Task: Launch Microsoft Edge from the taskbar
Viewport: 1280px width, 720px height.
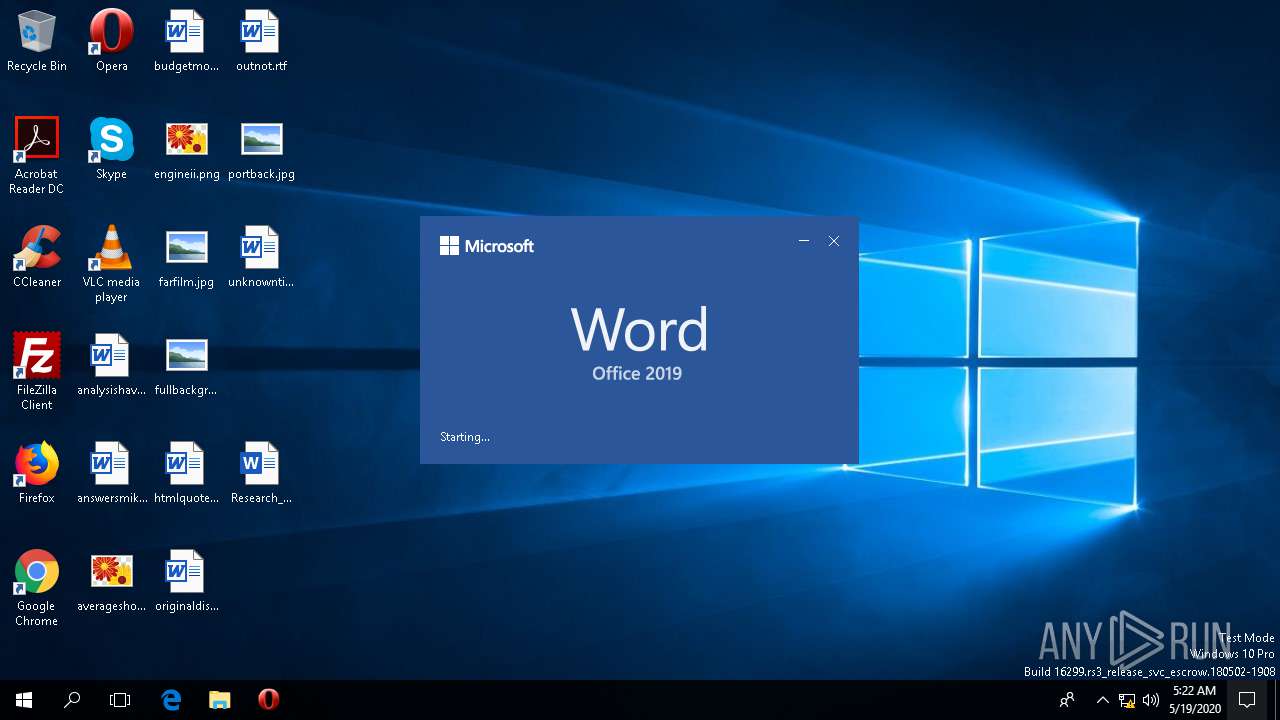Action: click(171, 700)
